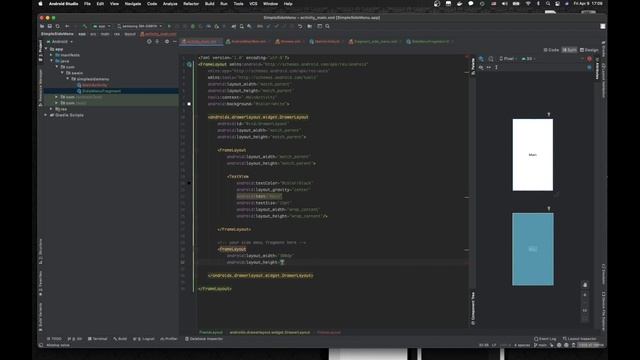Expand the res folder
640x360 pixels.
click(x=51, y=109)
